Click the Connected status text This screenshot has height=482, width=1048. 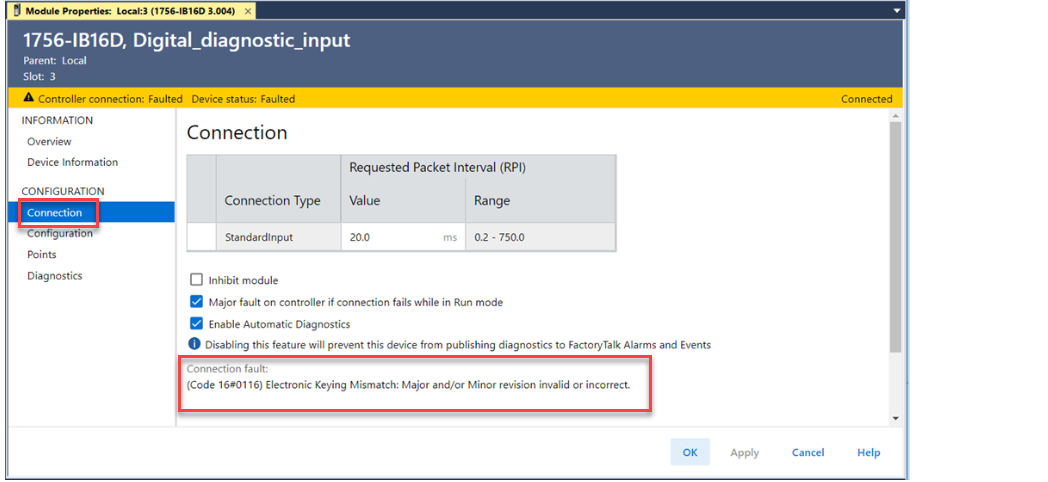pos(866,99)
